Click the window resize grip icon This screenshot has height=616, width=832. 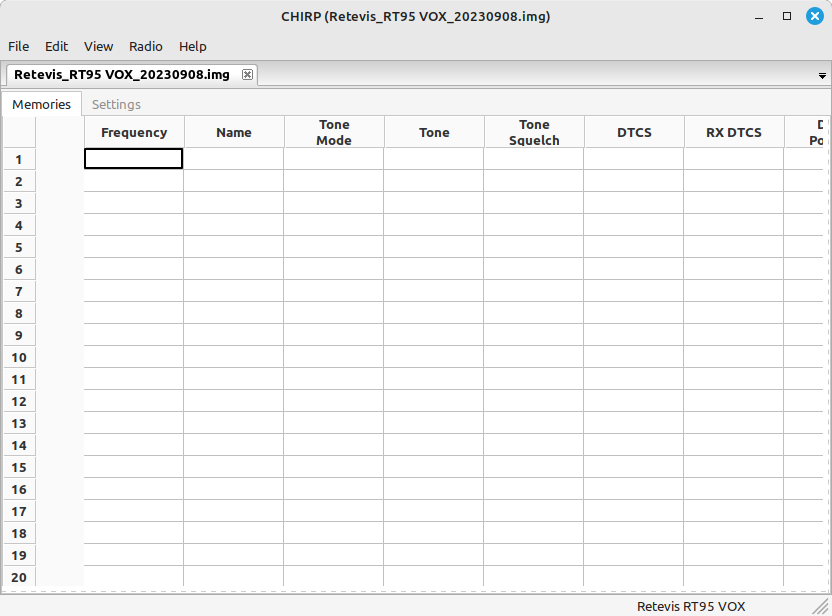coord(821,606)
